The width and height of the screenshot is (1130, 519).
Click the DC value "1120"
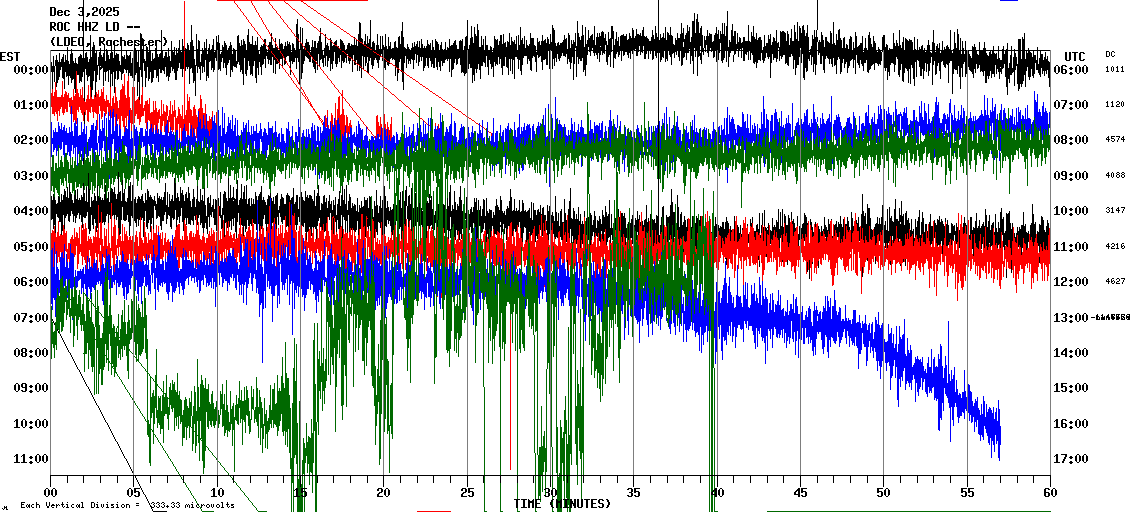(1114, 105)
